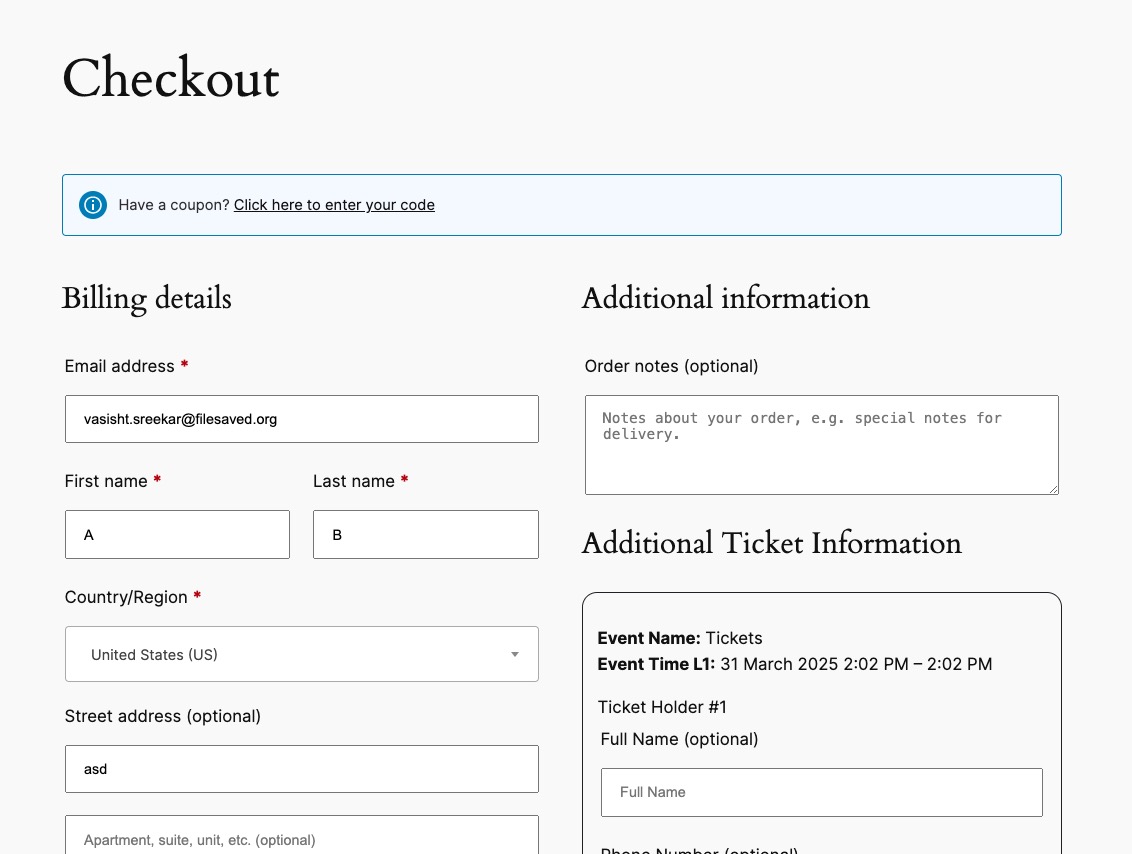
Task: Click the First name label
Action: [106, 481]
